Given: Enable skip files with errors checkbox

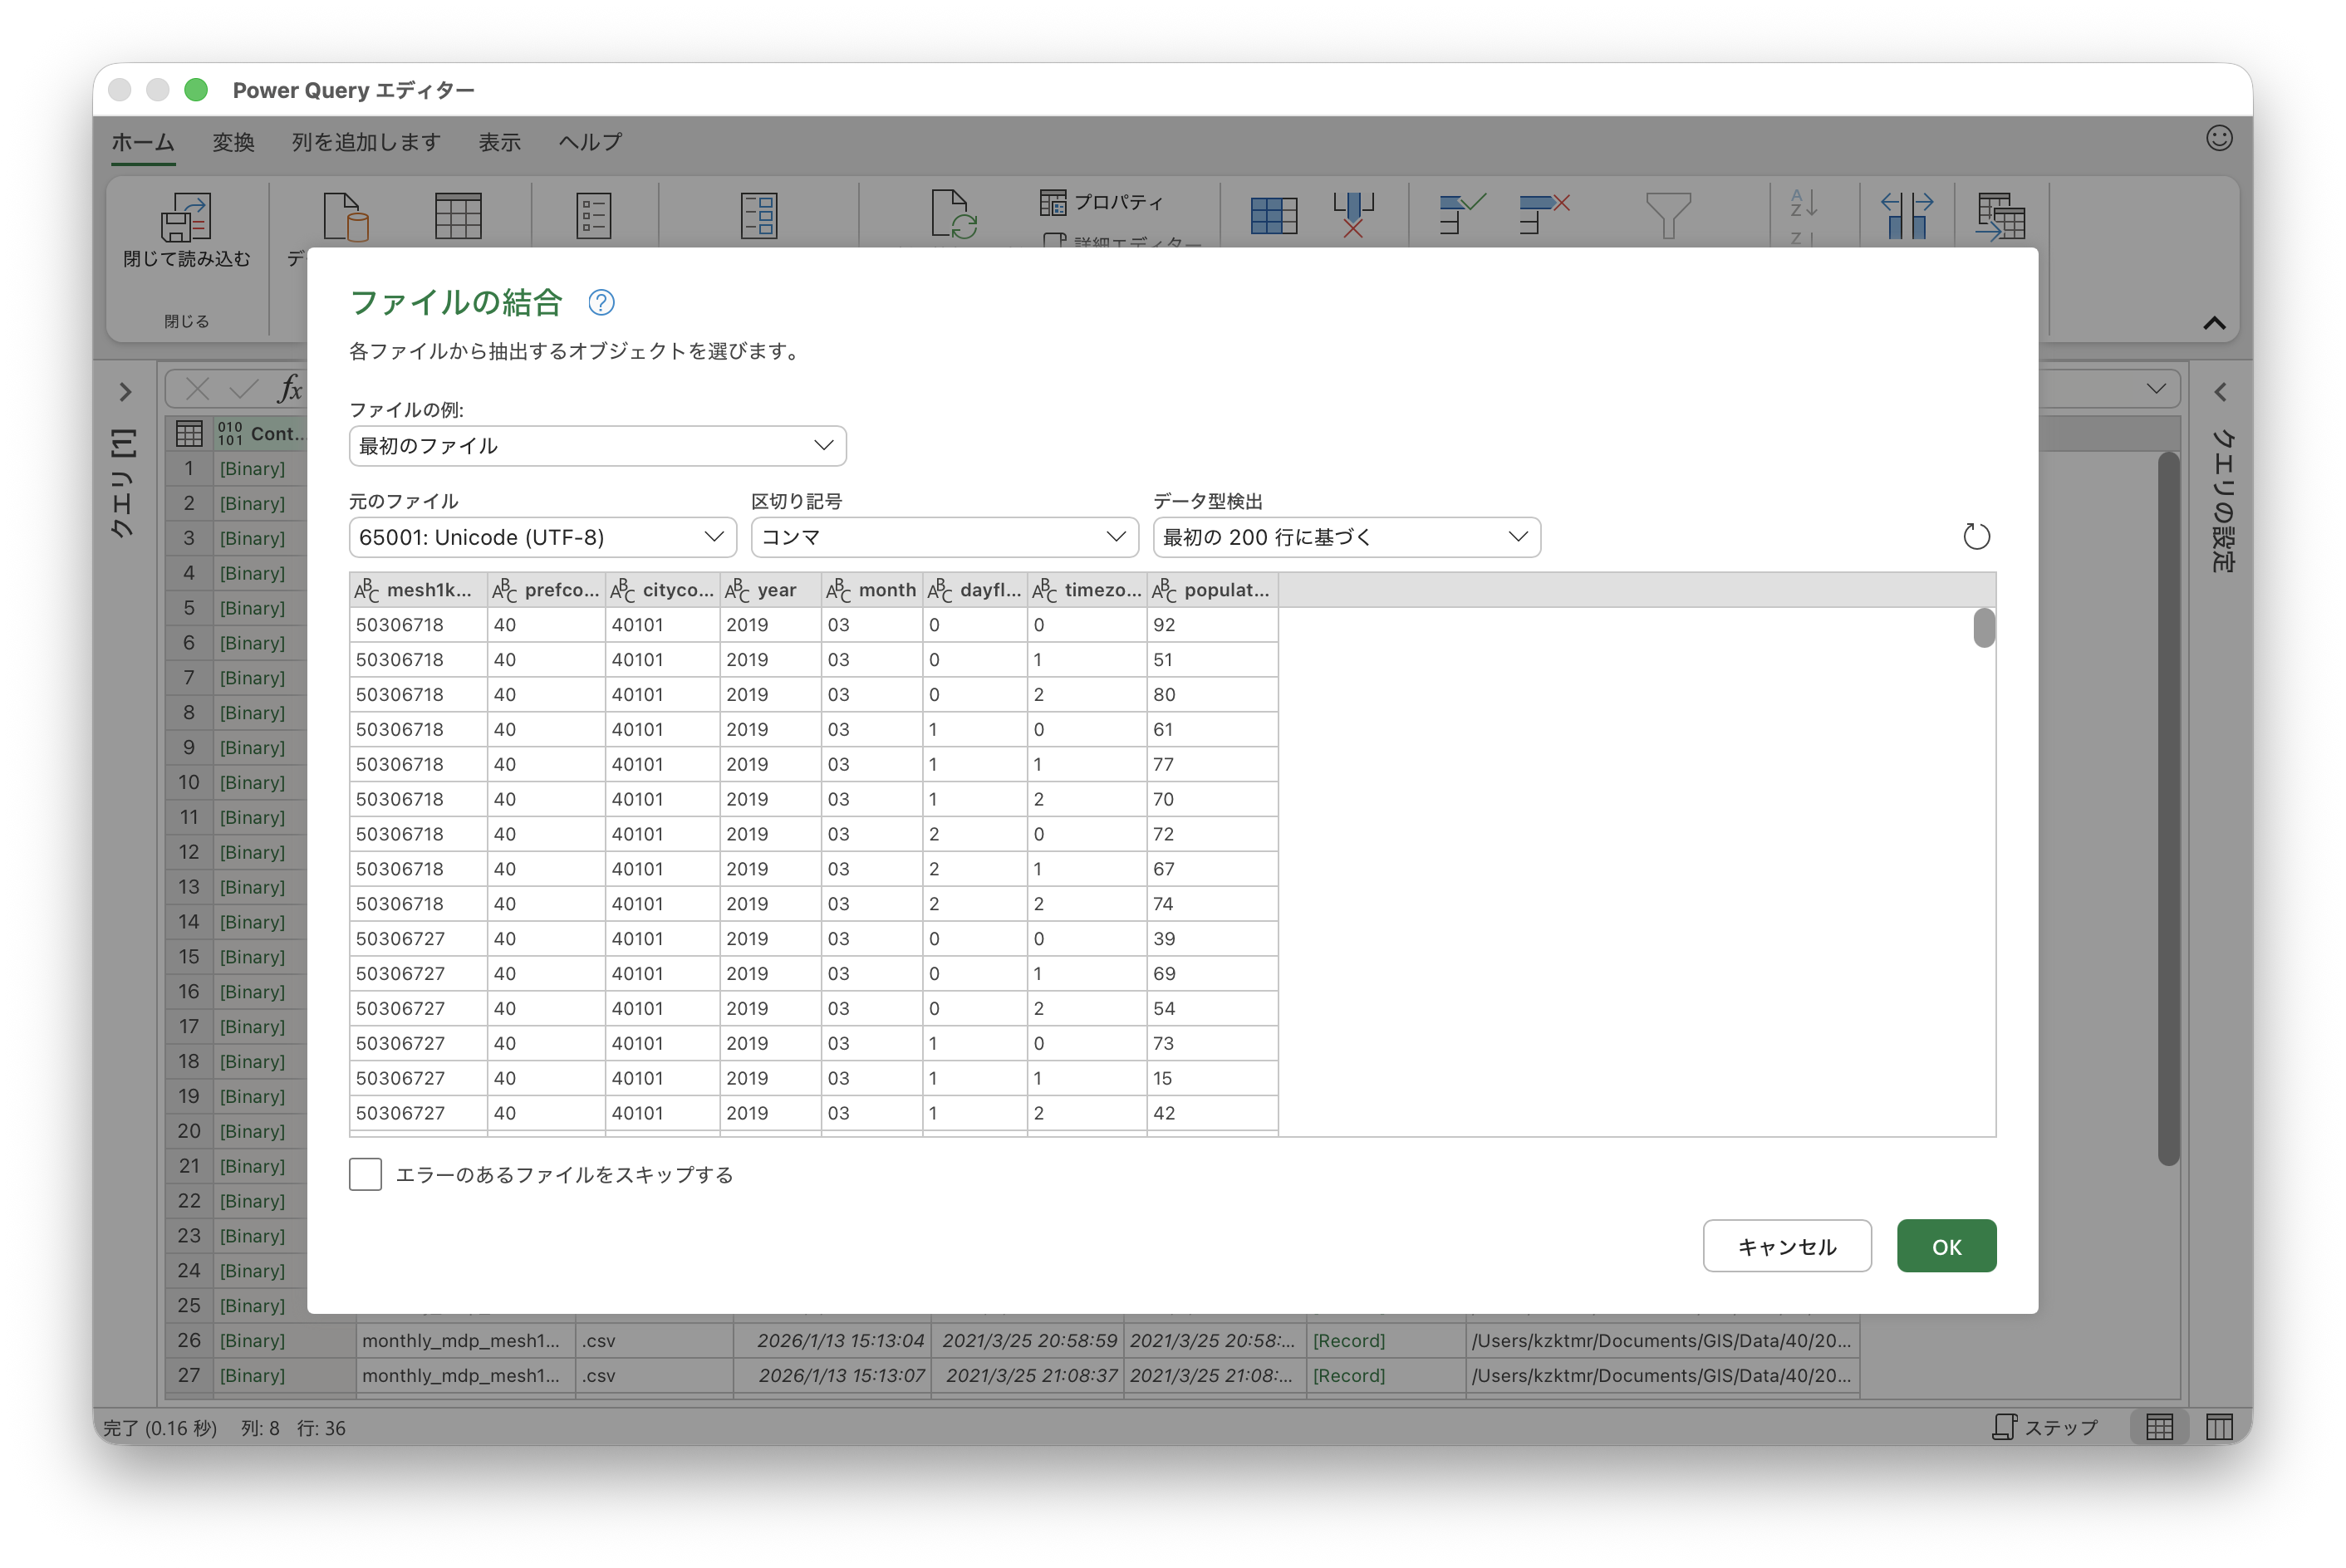Looking at the screenshot, I should (x=365, y=1174).
